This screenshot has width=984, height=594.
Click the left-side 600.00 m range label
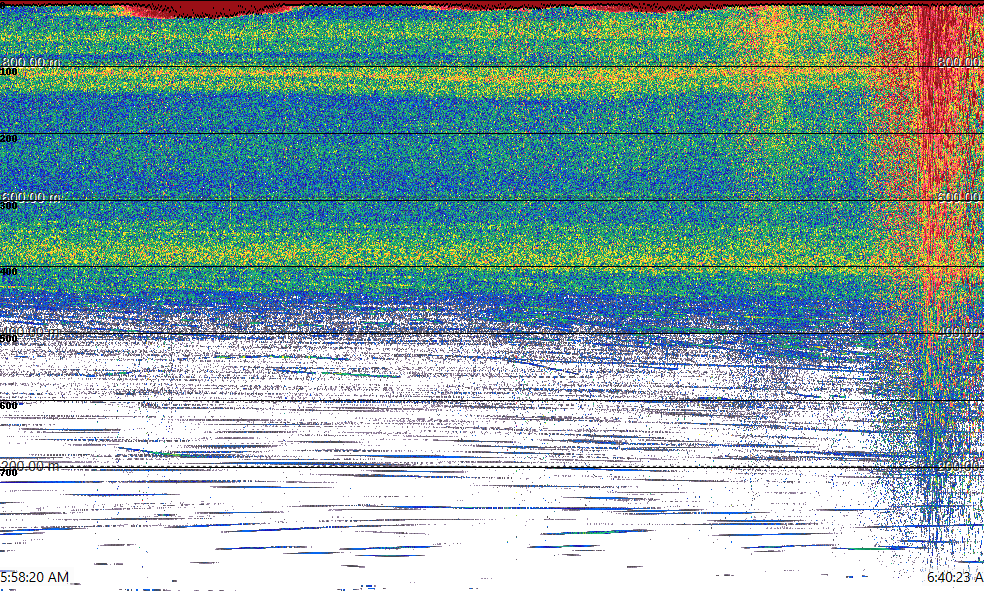pyautogui.click(x=31, y=196)
